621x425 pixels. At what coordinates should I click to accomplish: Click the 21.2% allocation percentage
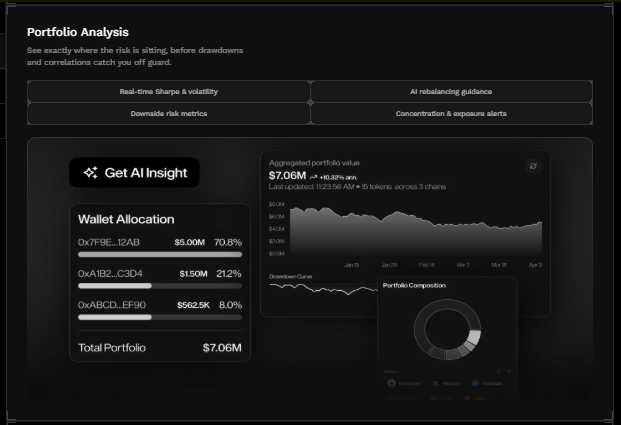click(229, 273)
